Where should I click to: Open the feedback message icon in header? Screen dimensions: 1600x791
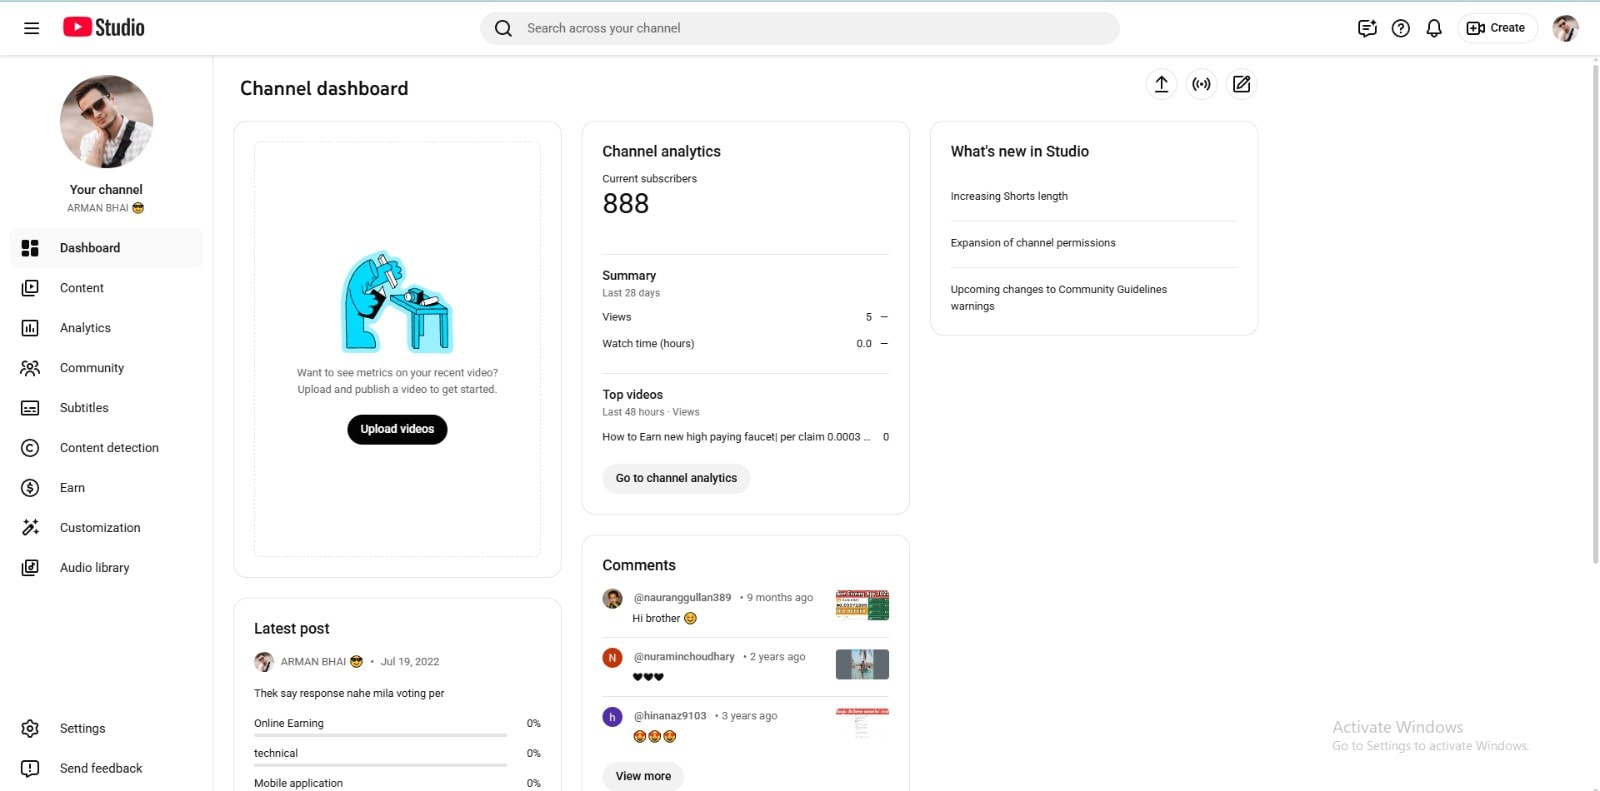1367,28
